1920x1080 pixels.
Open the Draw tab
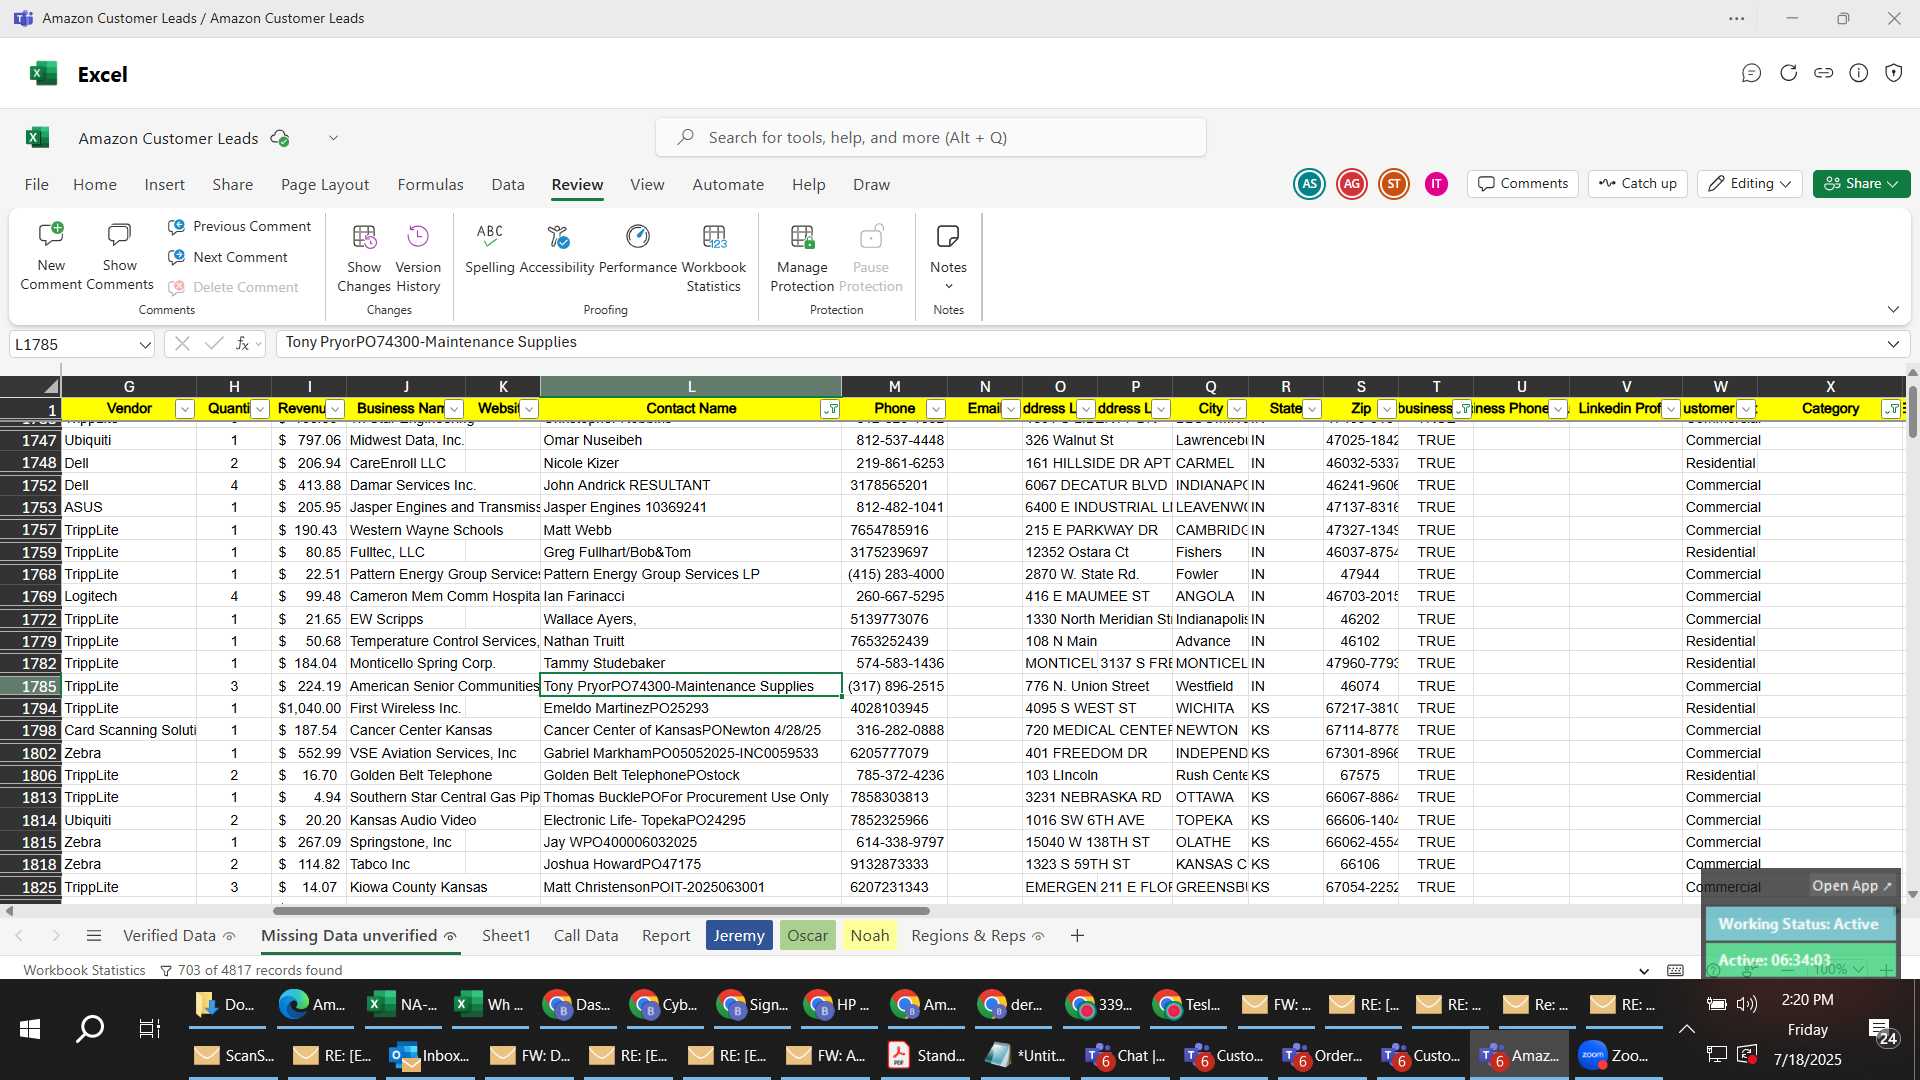tap(871, 185)
